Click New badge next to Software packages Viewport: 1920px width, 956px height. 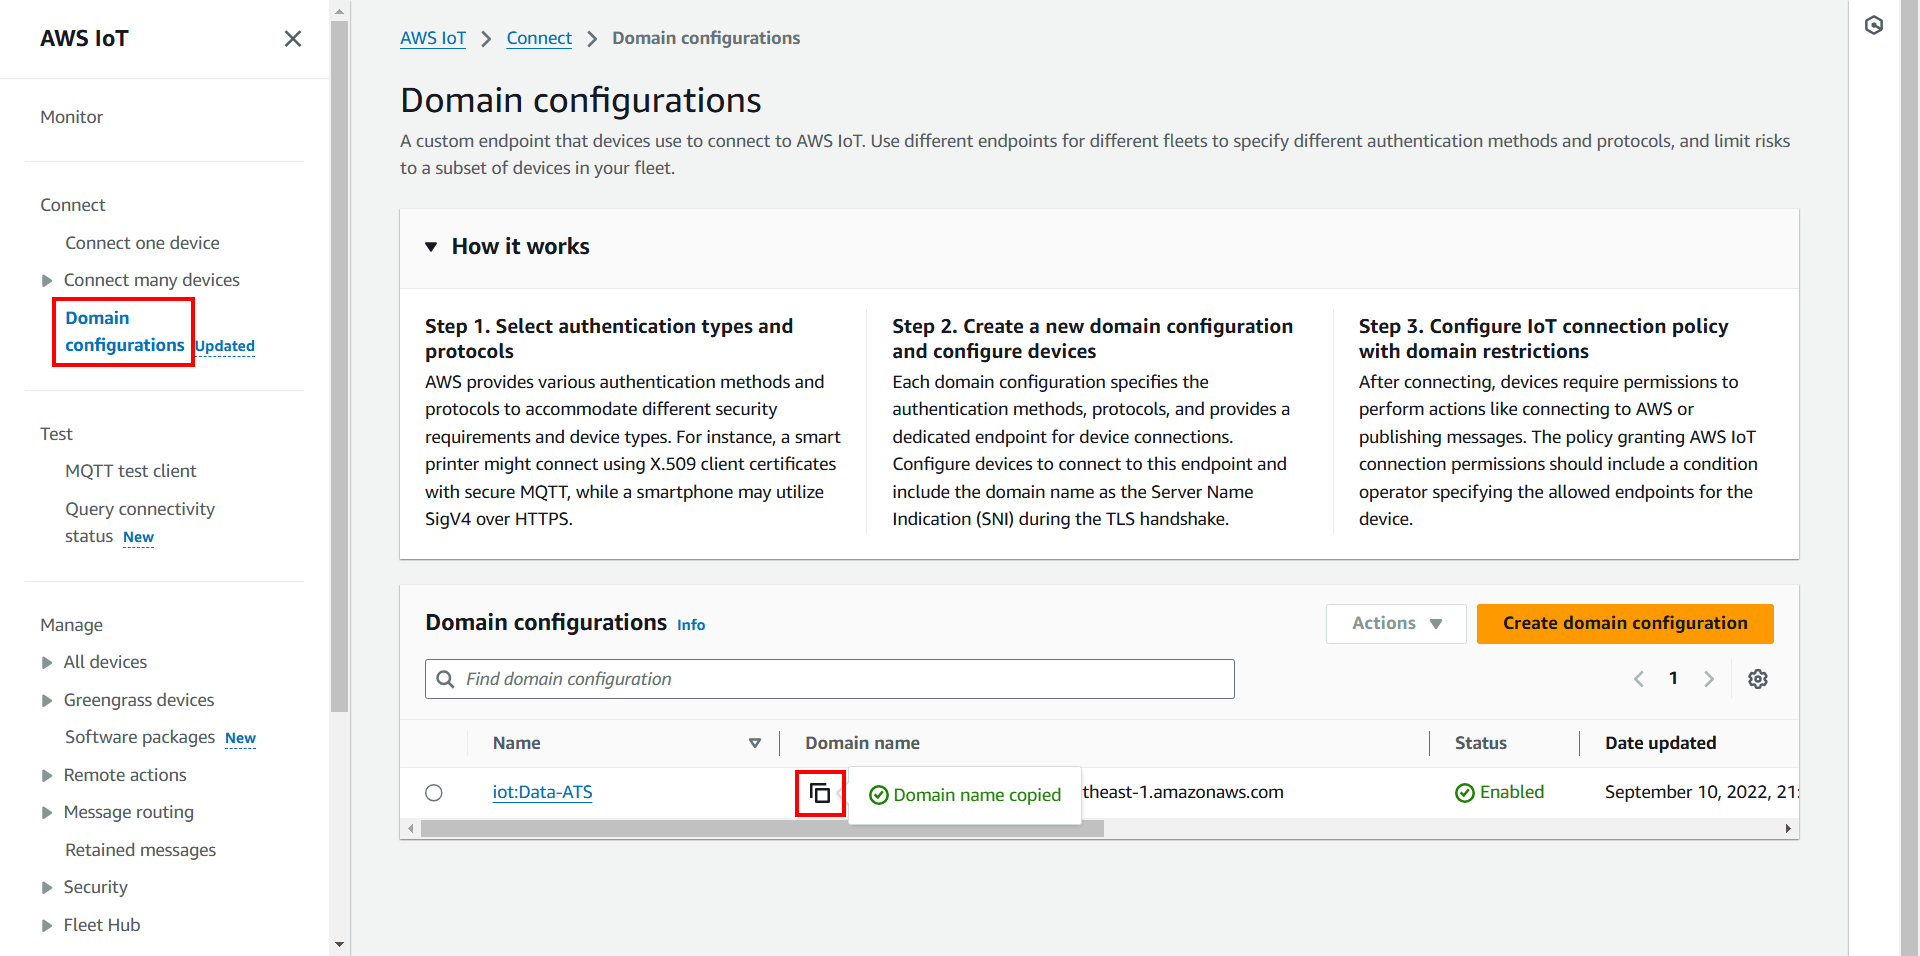pos(240,738)
